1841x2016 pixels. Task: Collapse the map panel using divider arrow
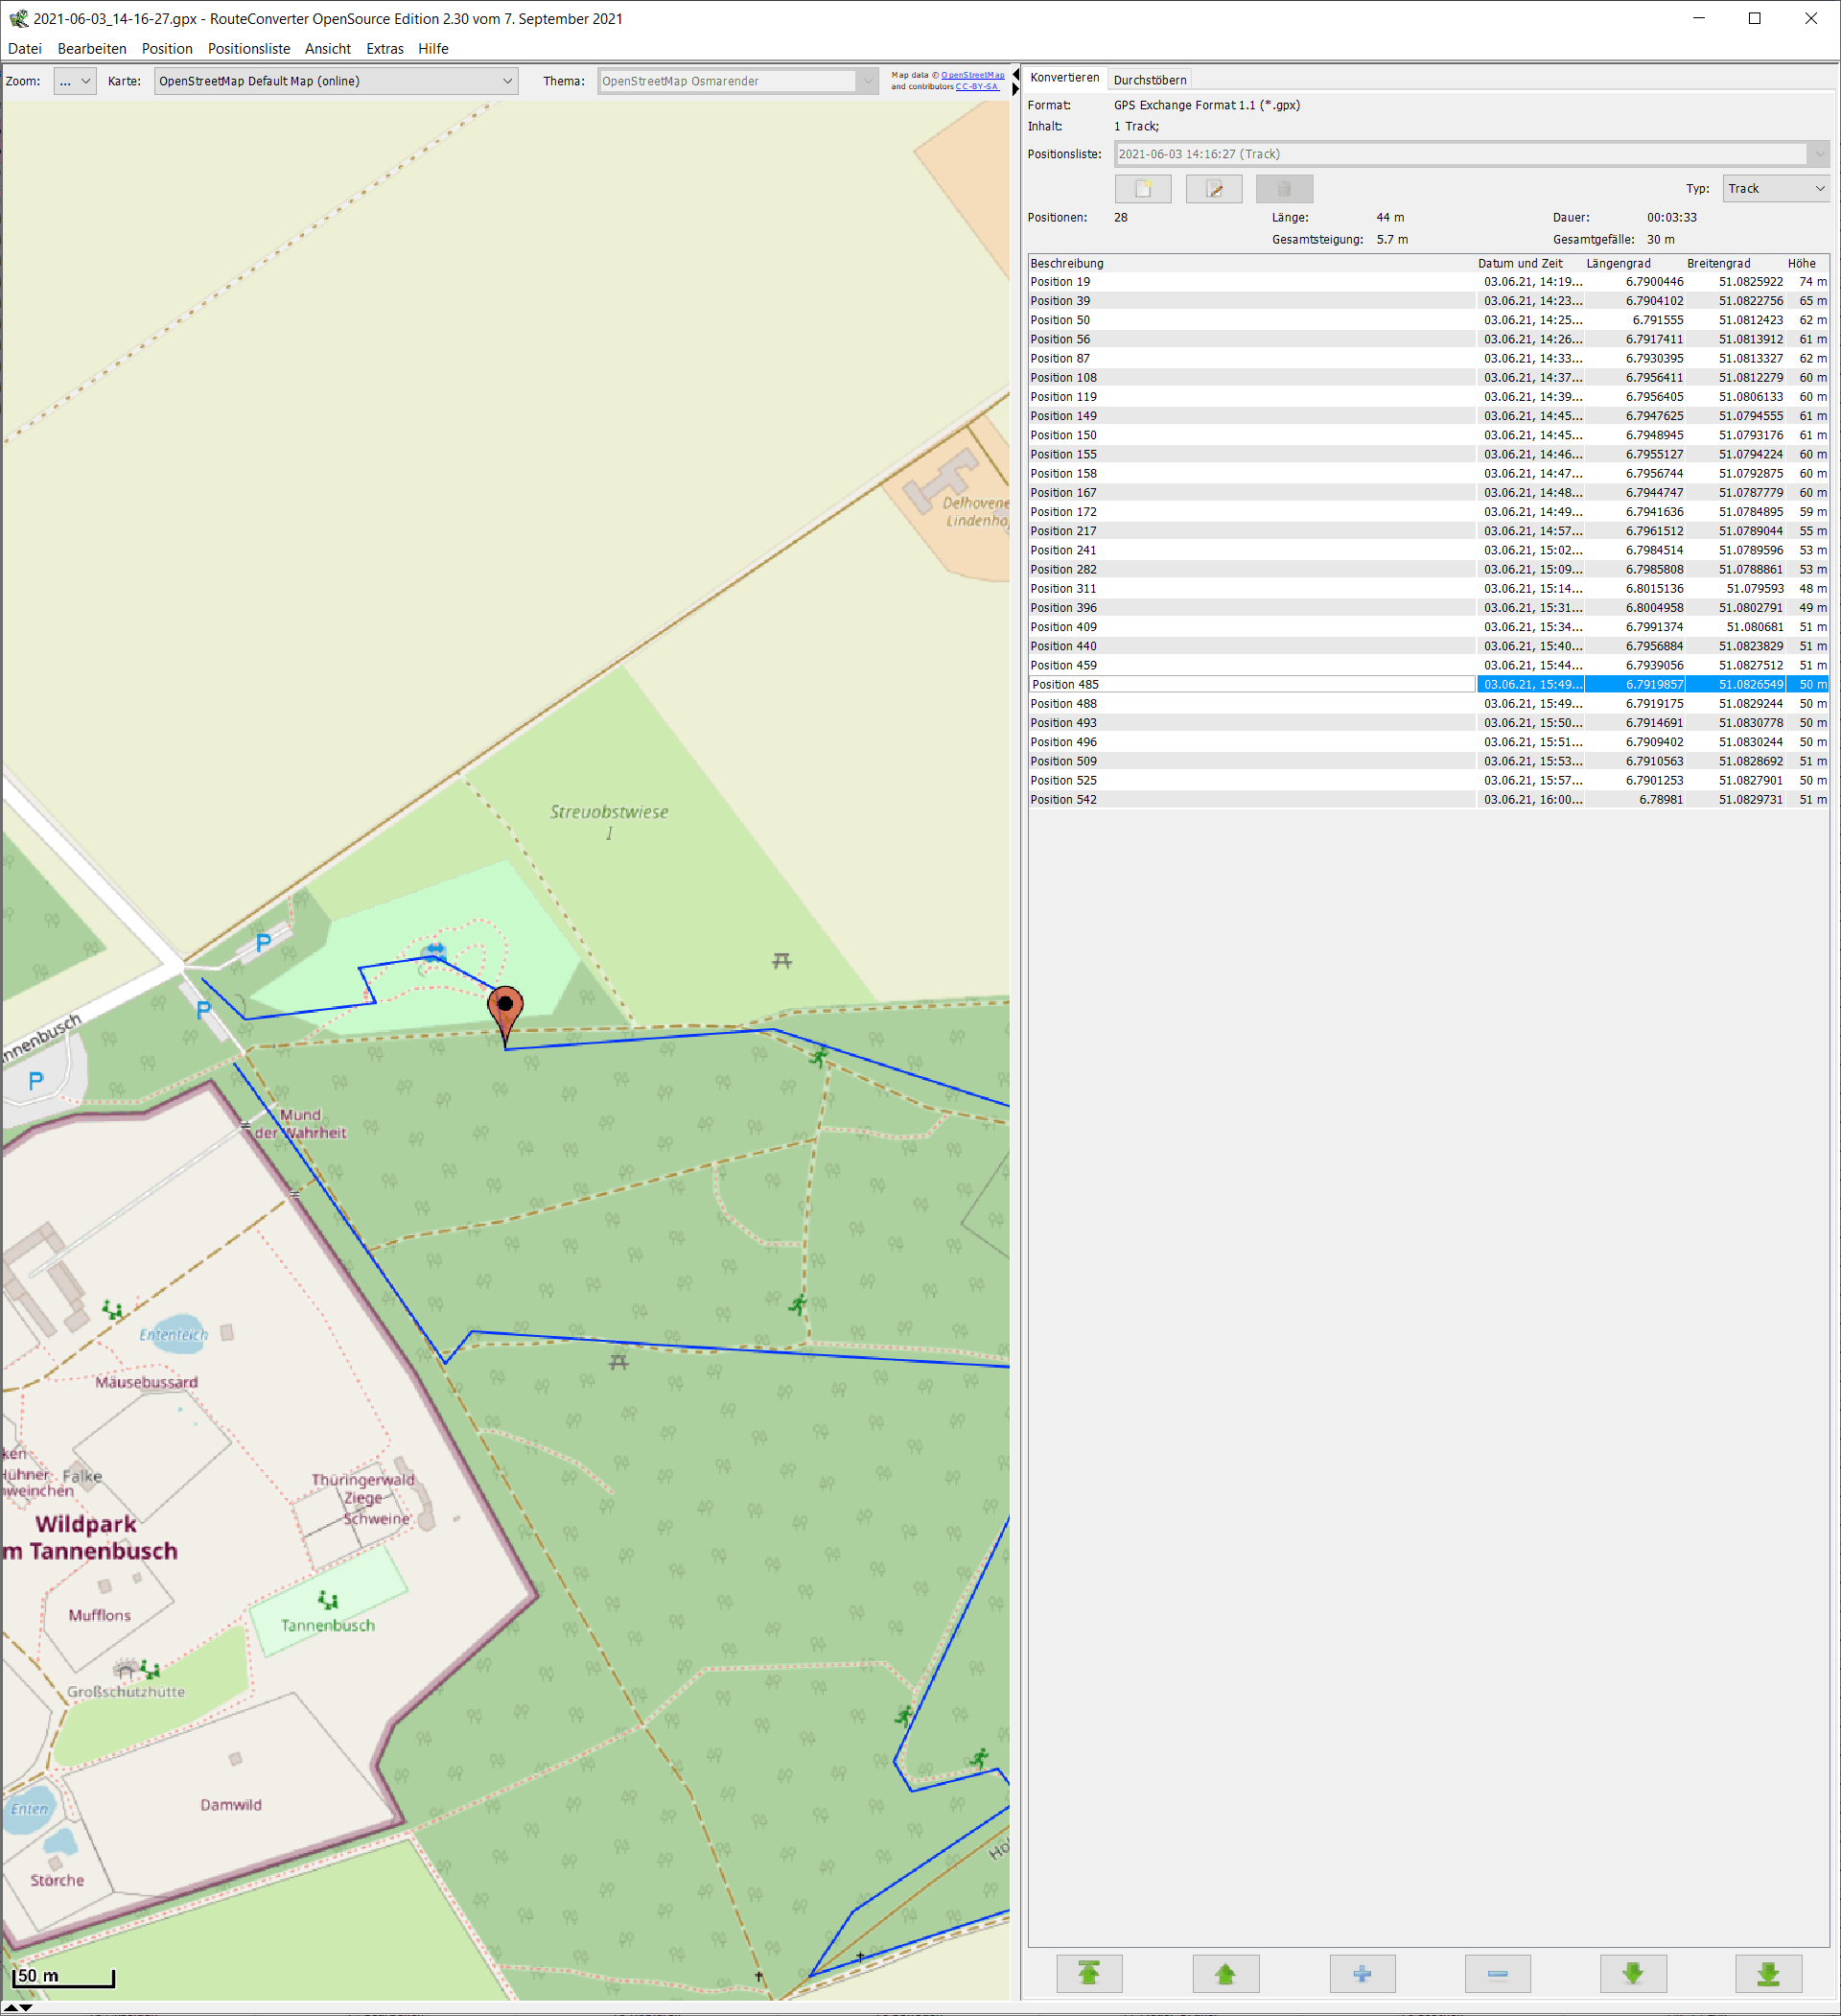1015,74
